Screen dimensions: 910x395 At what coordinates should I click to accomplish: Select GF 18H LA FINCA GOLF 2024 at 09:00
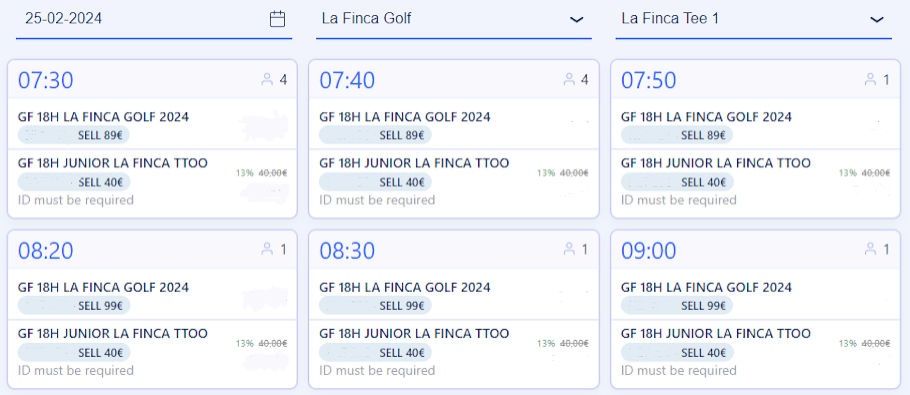706,288
